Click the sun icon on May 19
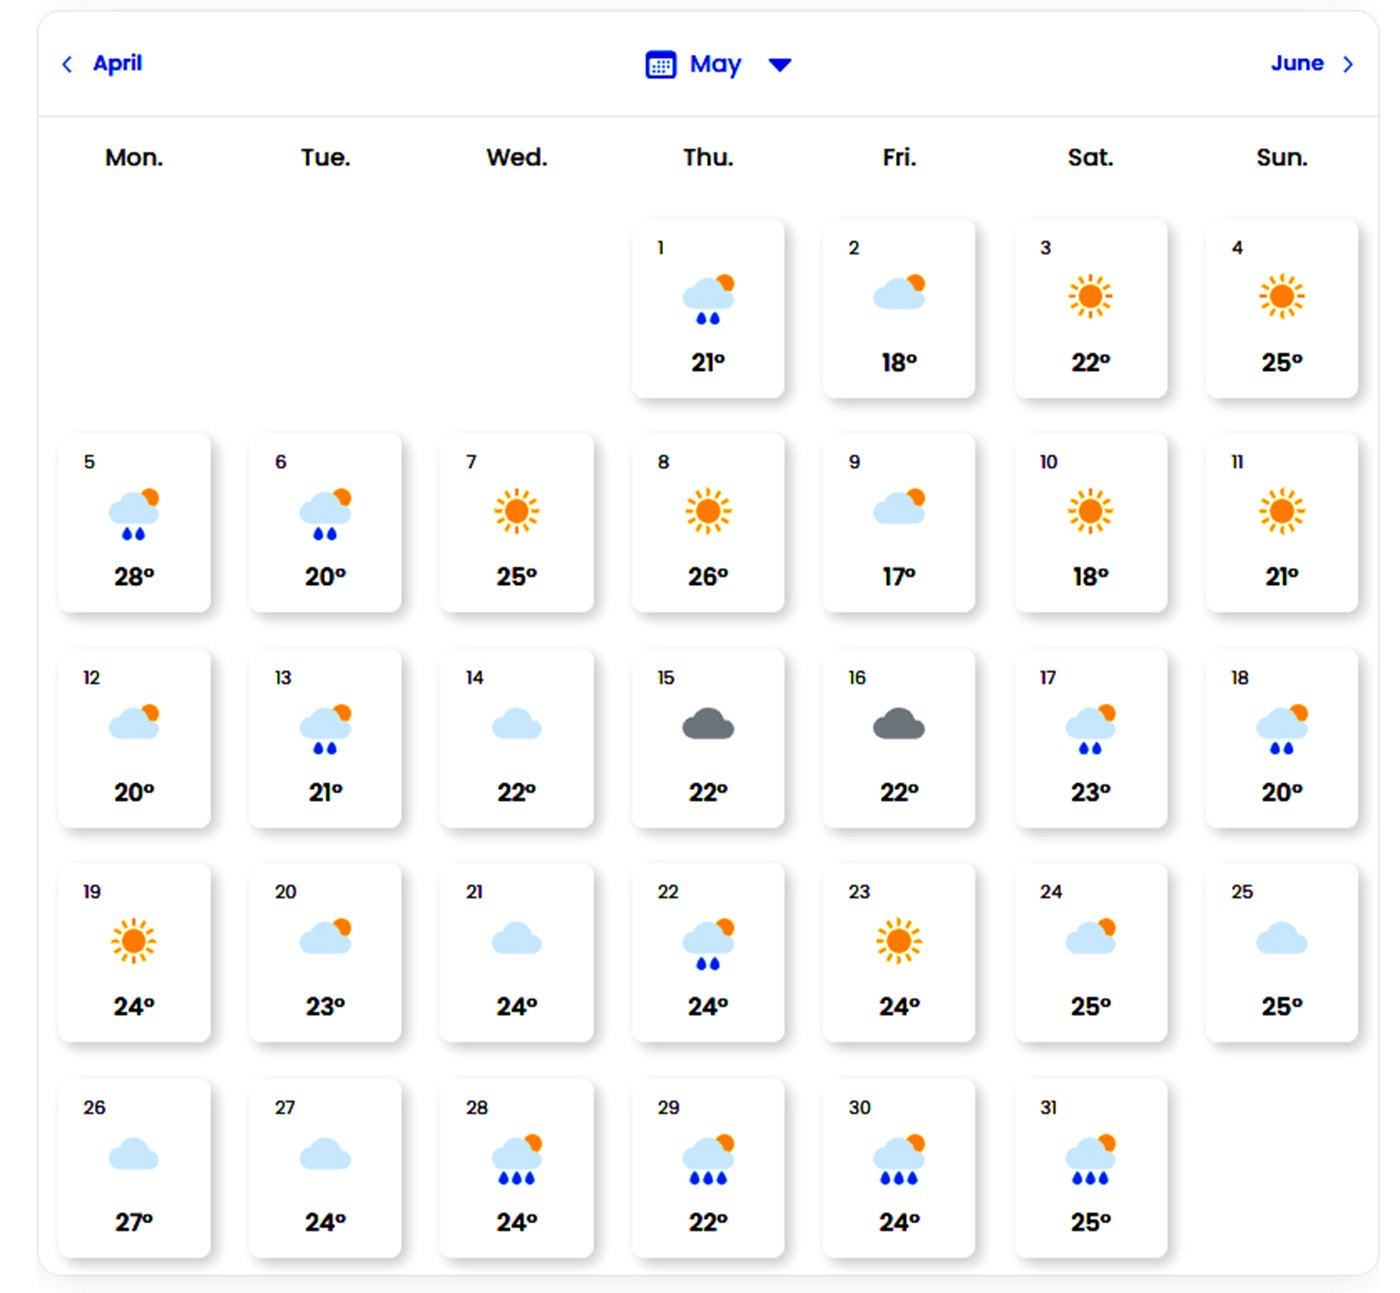Viewport: 1400px width, 1293px height. [x=134, y=941]
